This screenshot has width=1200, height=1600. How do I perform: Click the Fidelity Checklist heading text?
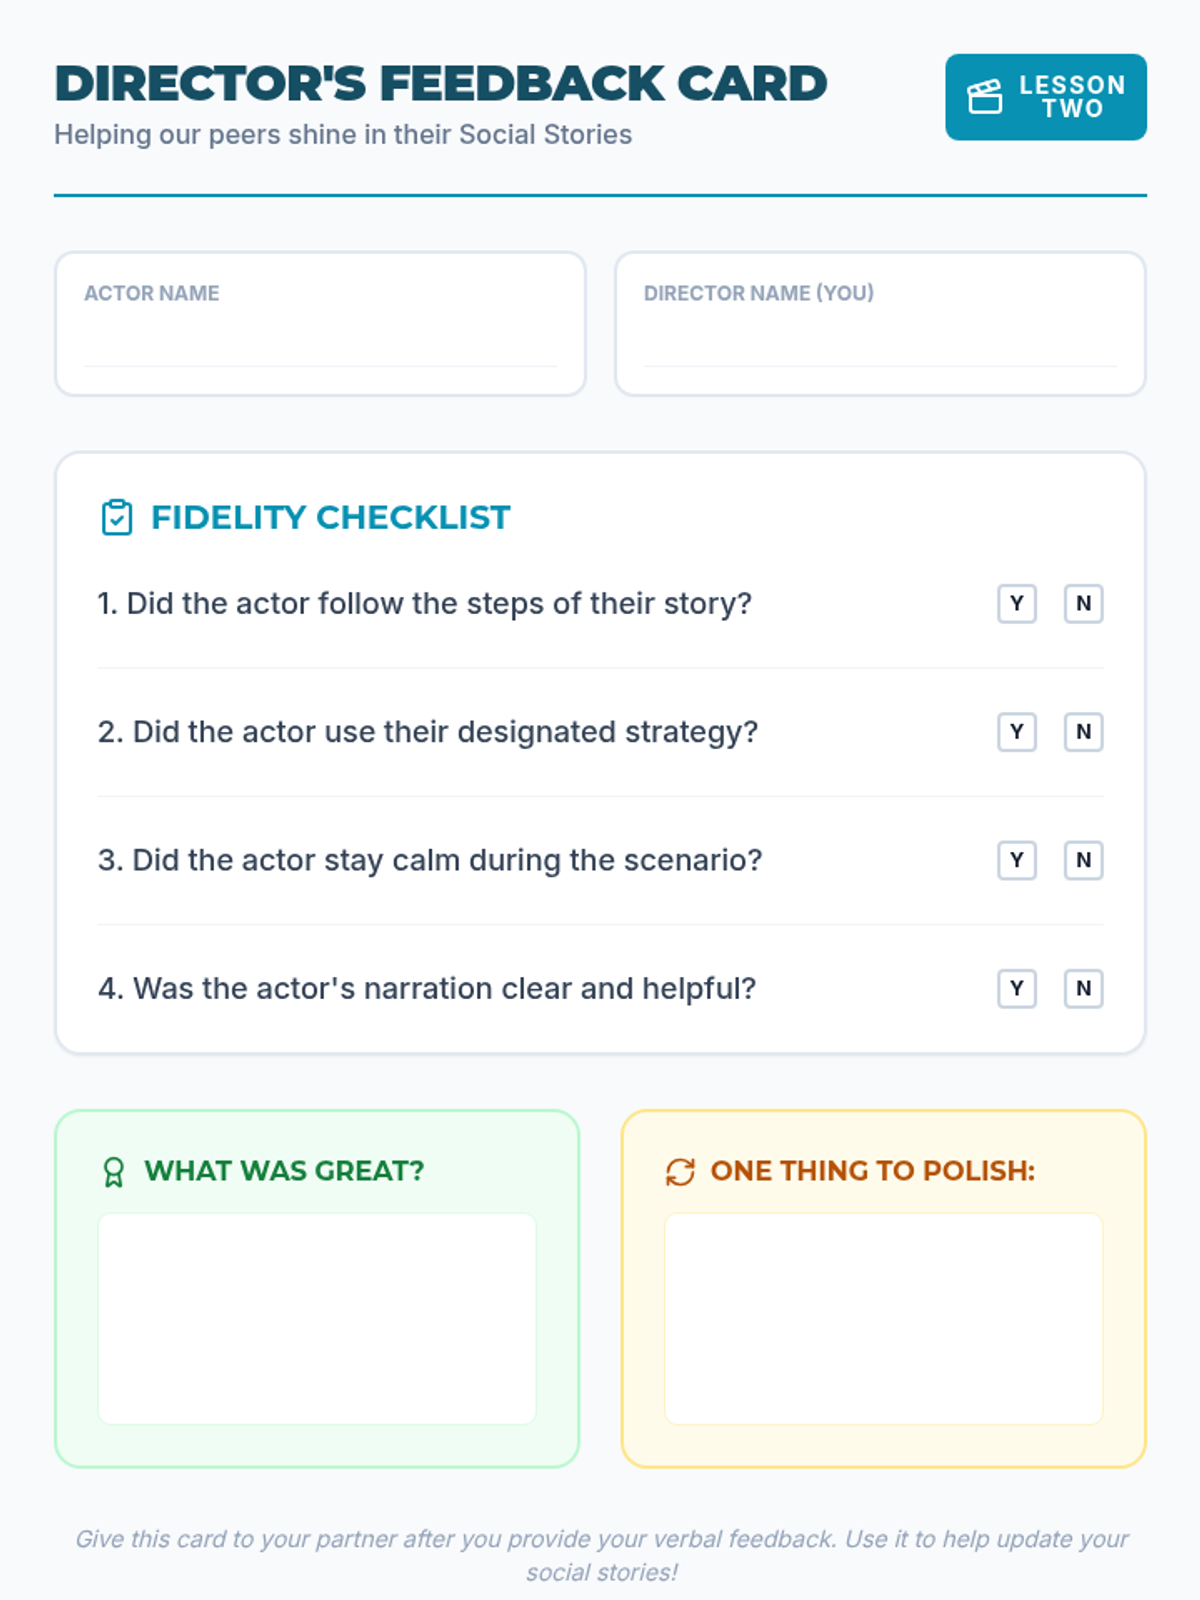tap(330, 517)
